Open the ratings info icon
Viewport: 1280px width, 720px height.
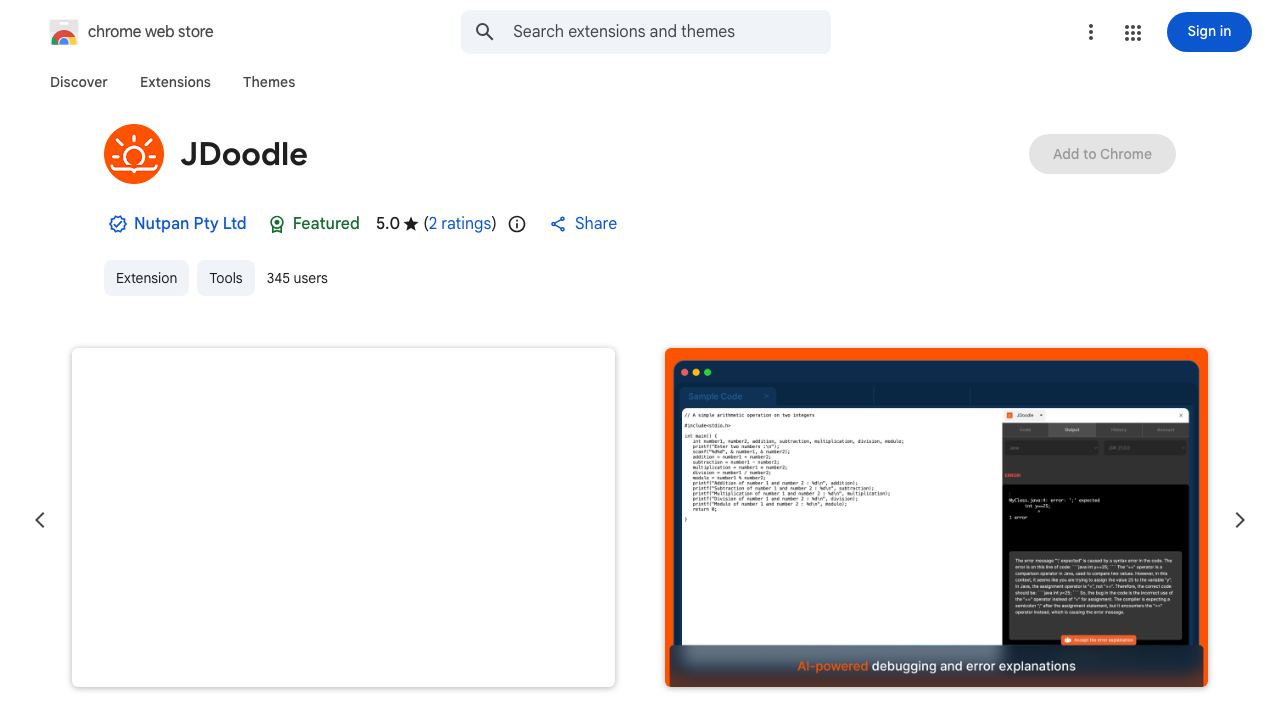click(517, 224)
